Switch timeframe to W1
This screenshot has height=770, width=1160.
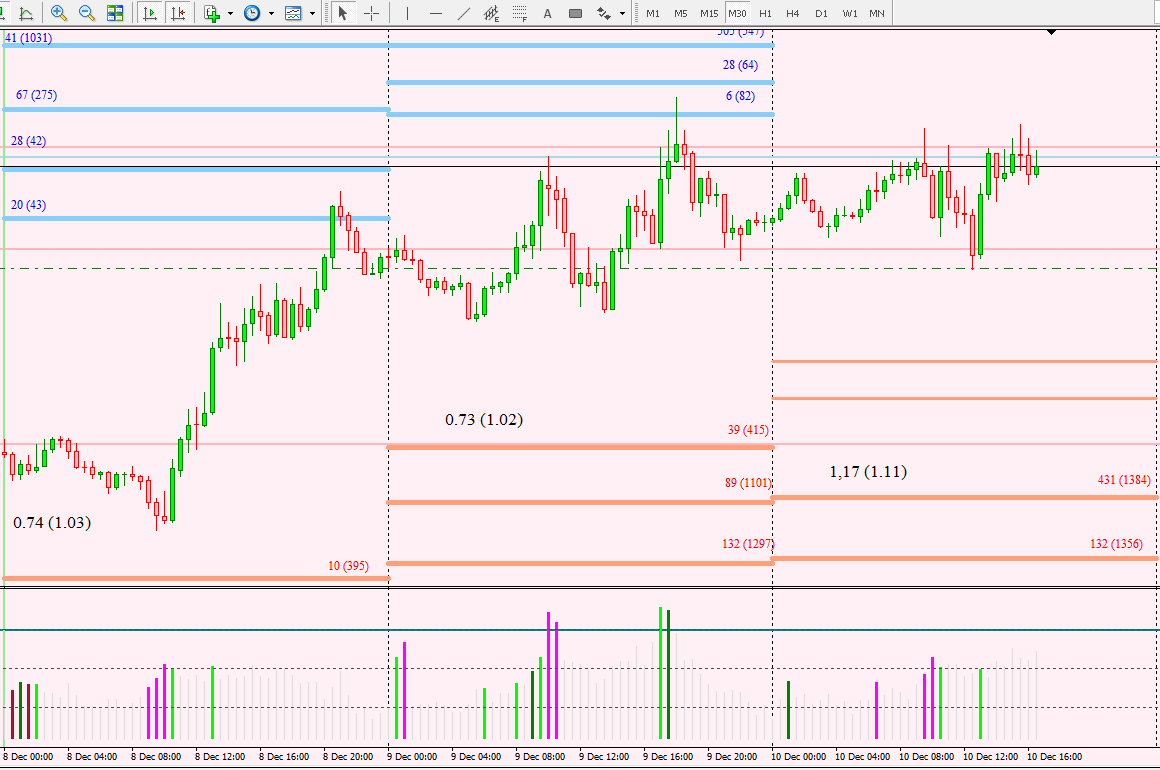tap(850, 13)
